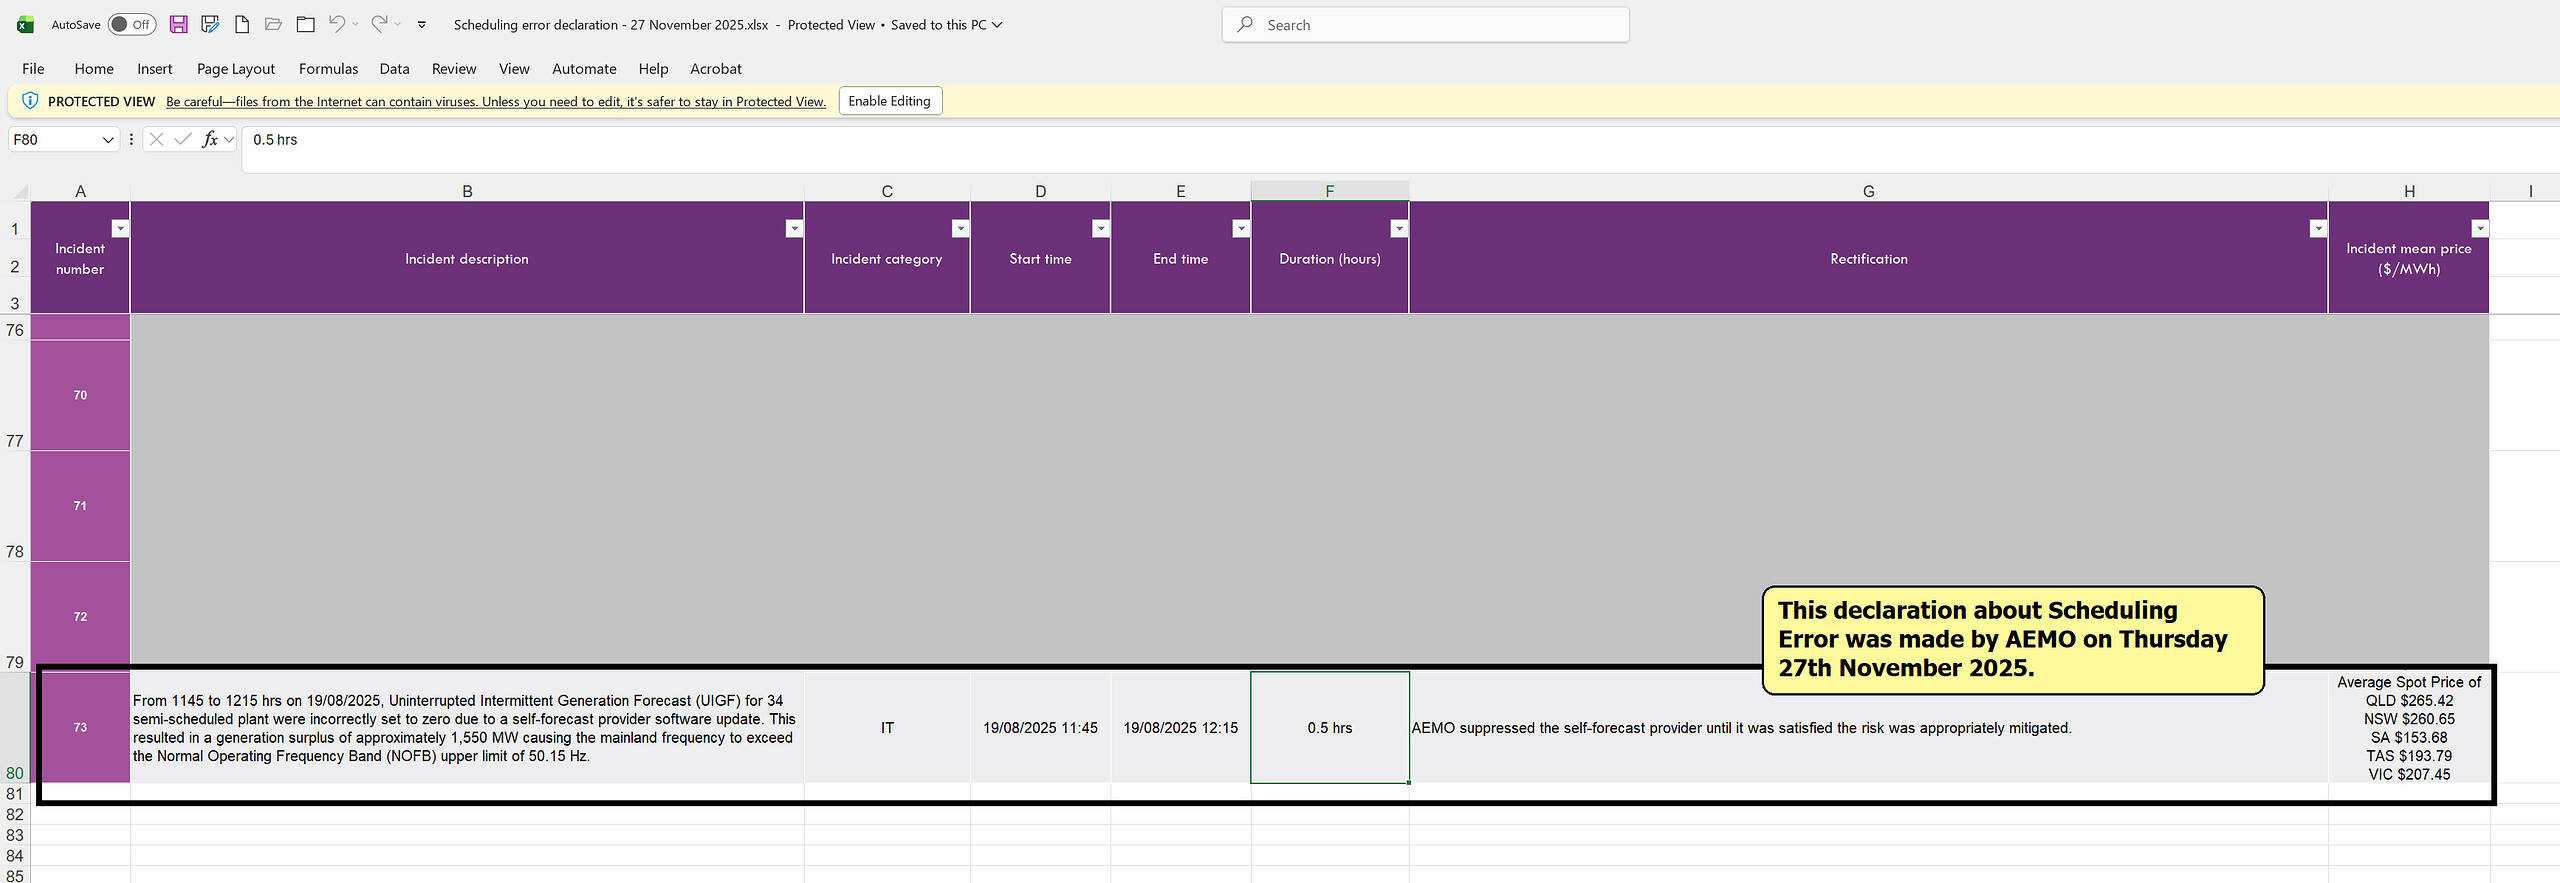2560x883 pixels.
Task: Click the New blank file icon
Action: [x=242, y=25]
